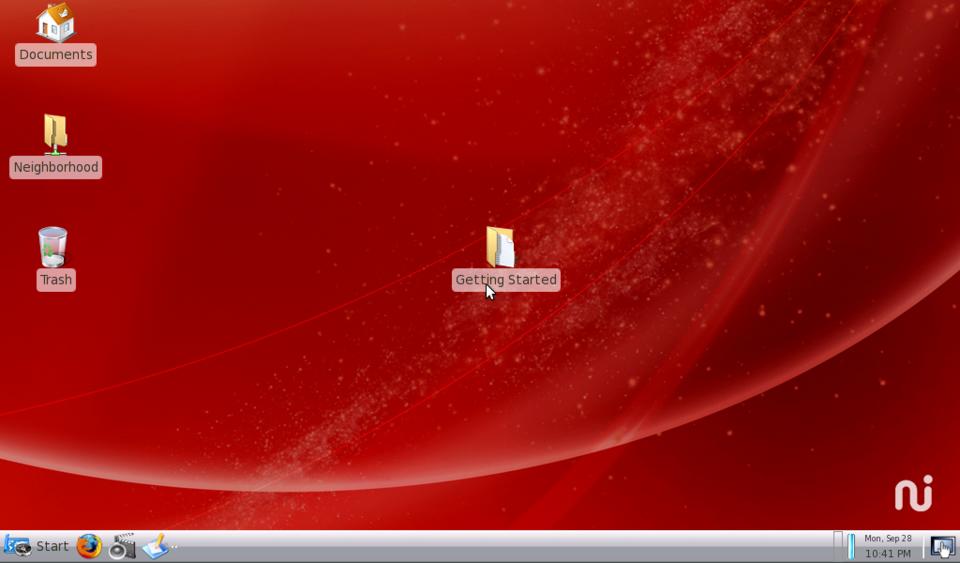Screen dimensions: 960x563
Task: Select the Neighborhood label text
Action: (56, 167)
